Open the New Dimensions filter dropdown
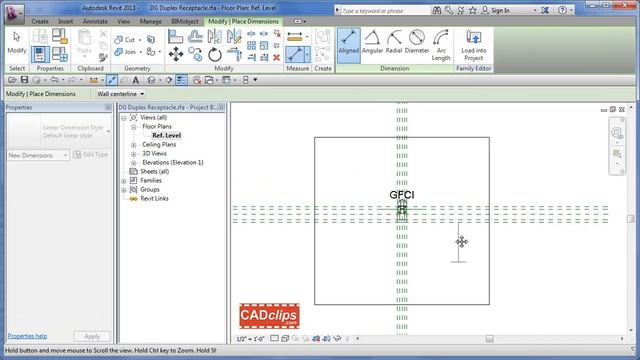Viewport: 640px width, 360px height. pos(38,156)
